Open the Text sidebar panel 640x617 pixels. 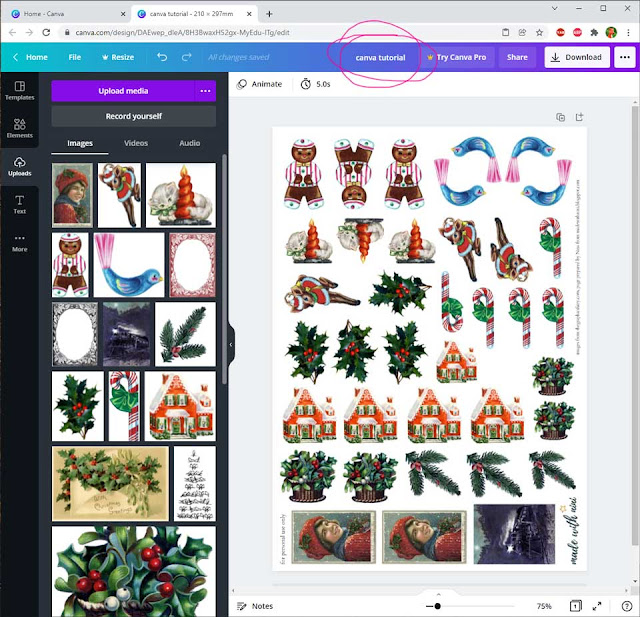(20, 204)
